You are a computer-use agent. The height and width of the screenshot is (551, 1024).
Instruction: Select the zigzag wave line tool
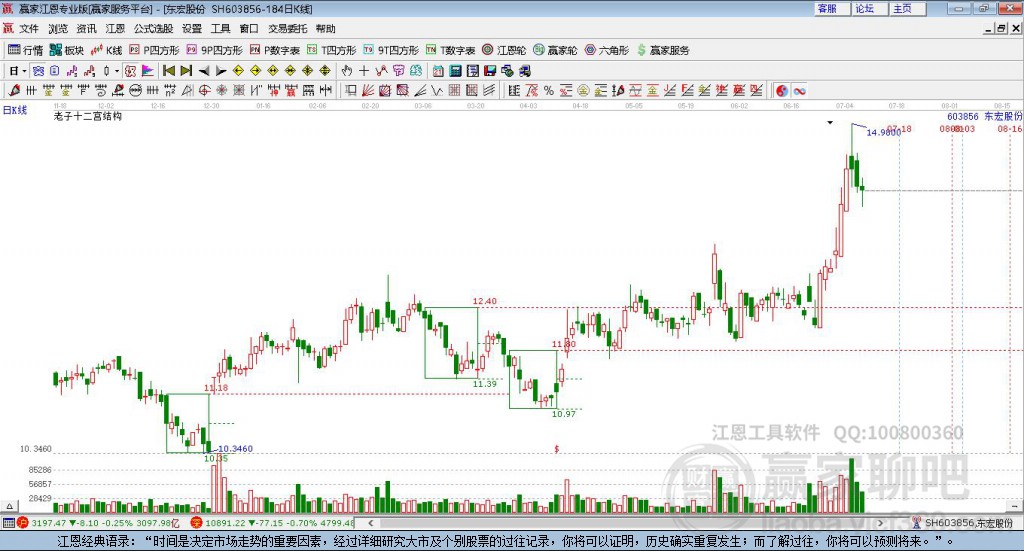pyautogui.click(x=437, y=90)
